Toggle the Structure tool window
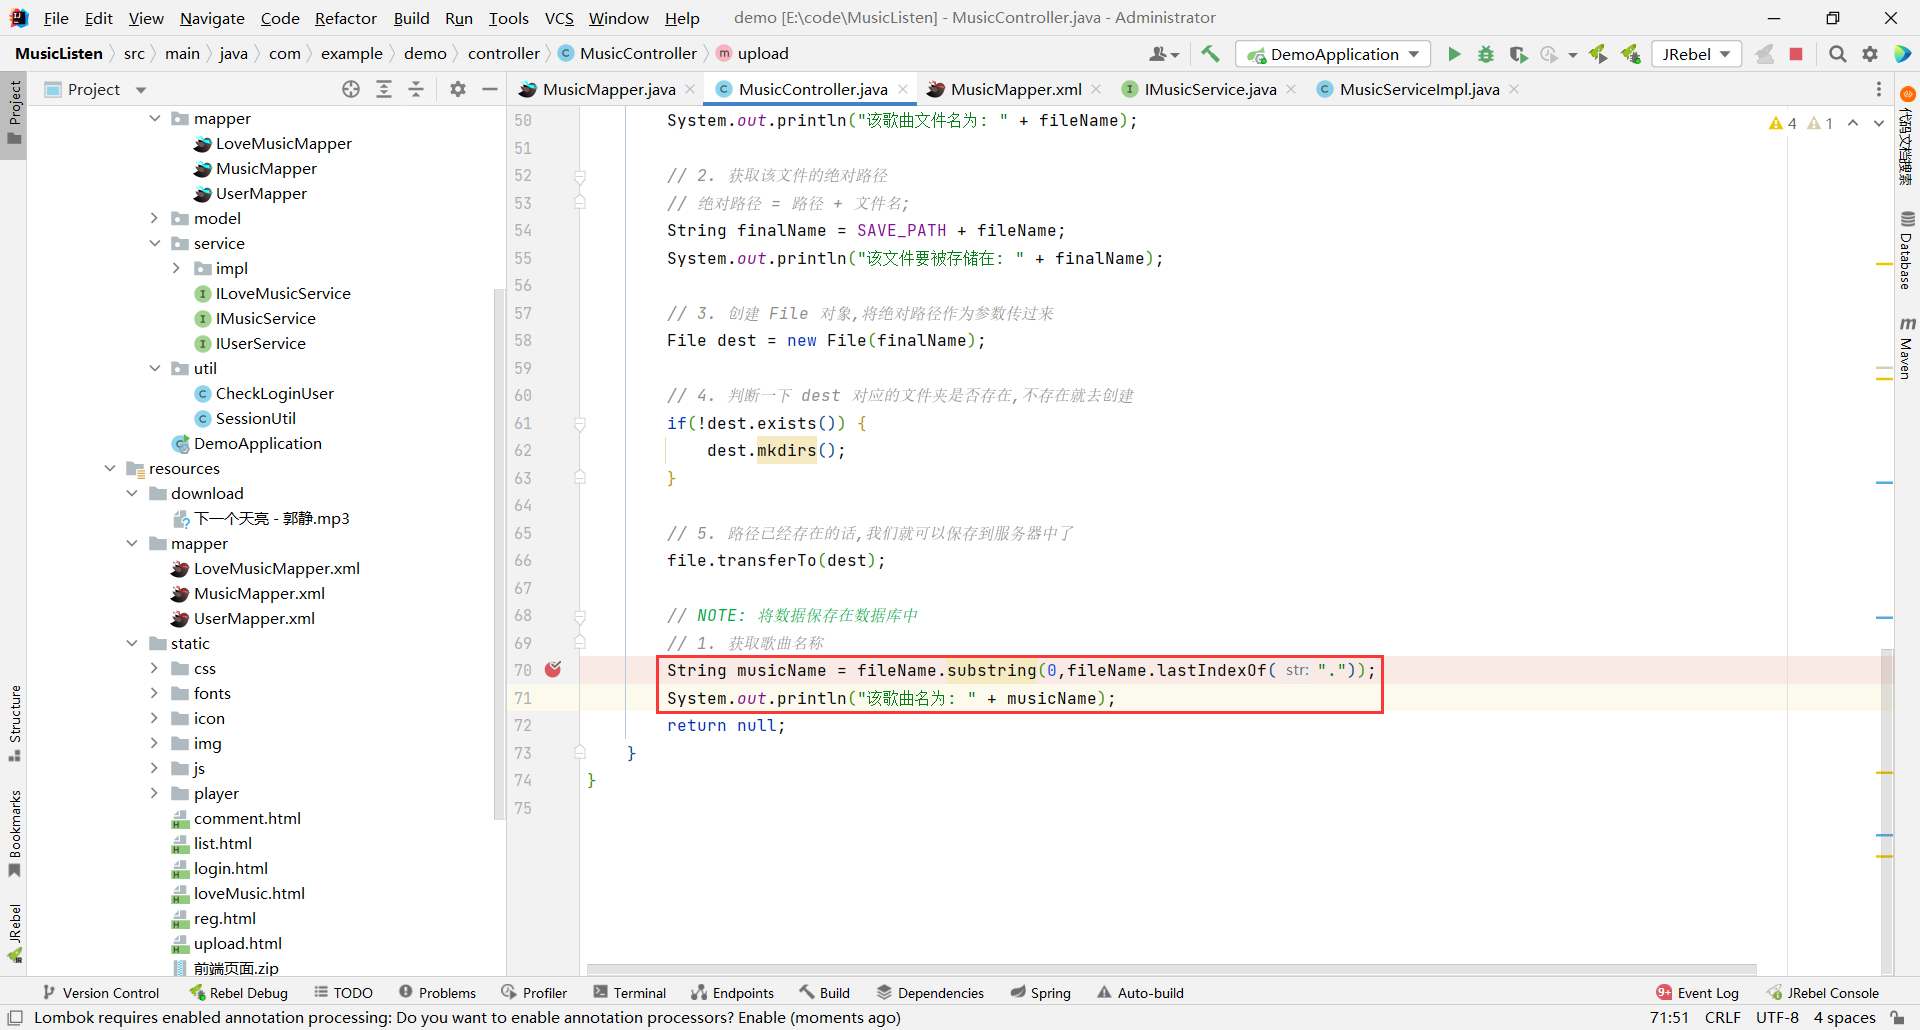The height and width of the screenshot is (1030, 1920). [x=14, y=722]
